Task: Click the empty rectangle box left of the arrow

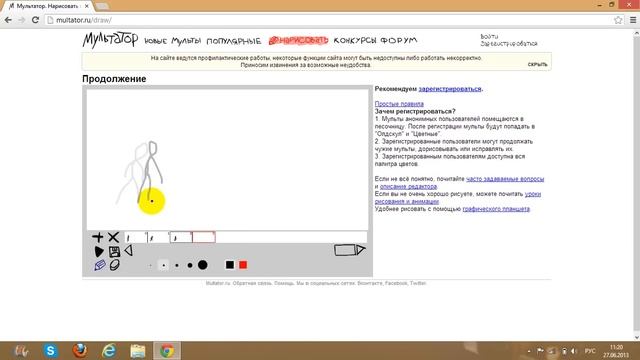Action: pyautogui.click(x=345, y=250)
